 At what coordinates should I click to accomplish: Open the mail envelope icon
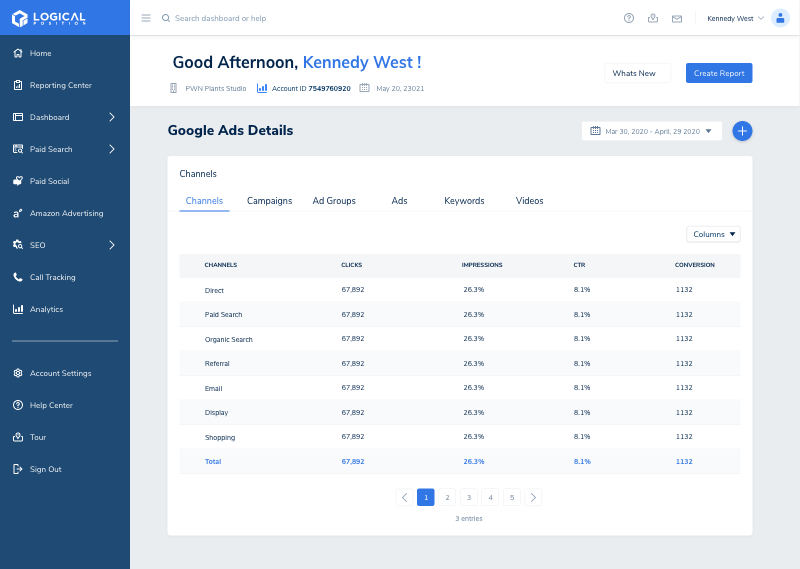pyautogui.click(x=677, y=19)
